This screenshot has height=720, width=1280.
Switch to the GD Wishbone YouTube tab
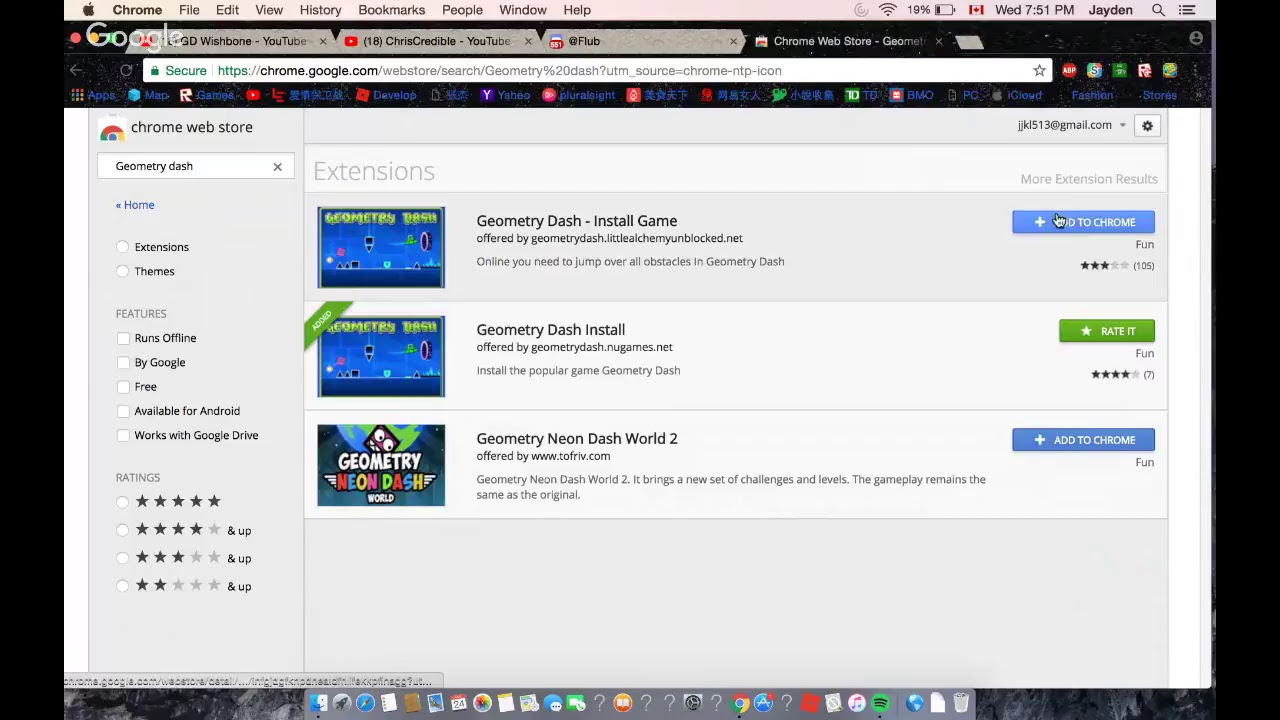[232, 41]
